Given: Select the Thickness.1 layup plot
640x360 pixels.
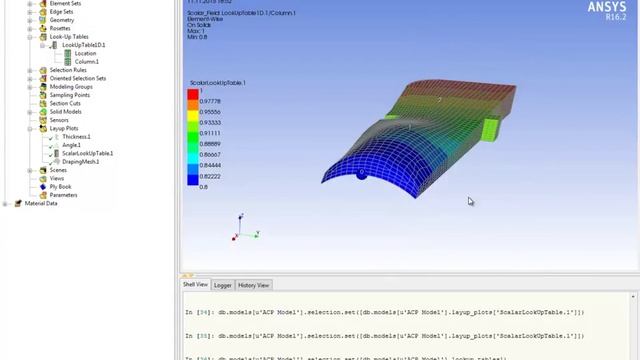Looking at the screenshot, I should point(76,137).
